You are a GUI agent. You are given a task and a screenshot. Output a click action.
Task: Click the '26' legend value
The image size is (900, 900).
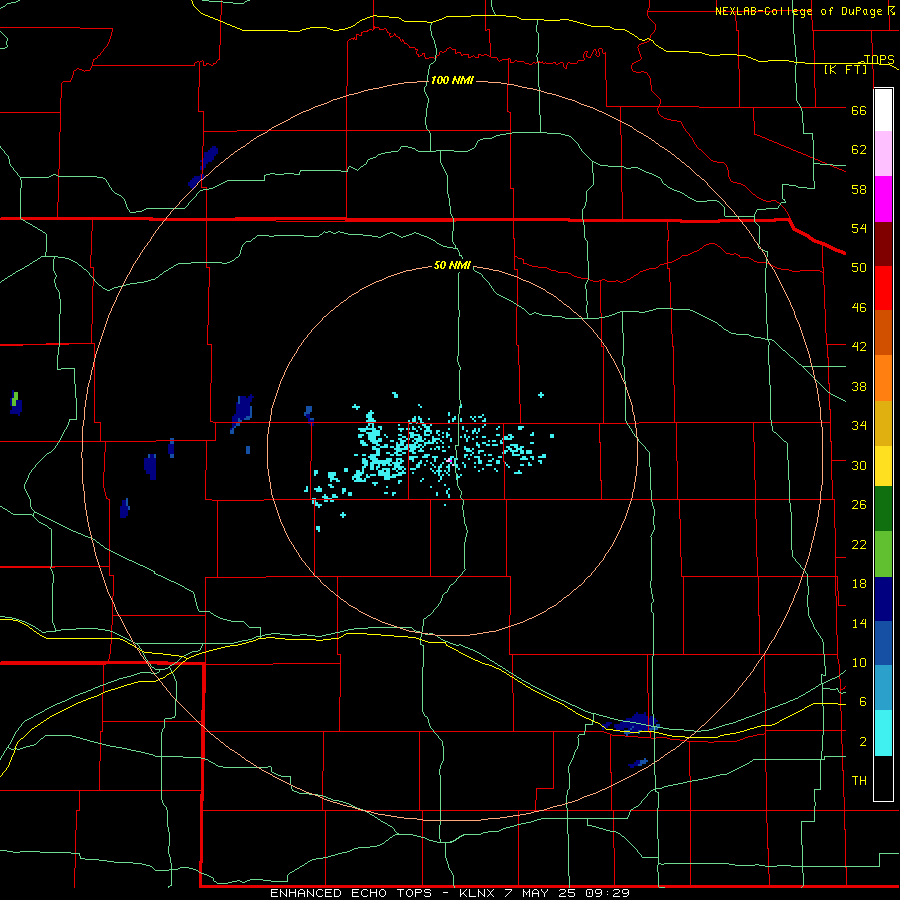[859, 505]
